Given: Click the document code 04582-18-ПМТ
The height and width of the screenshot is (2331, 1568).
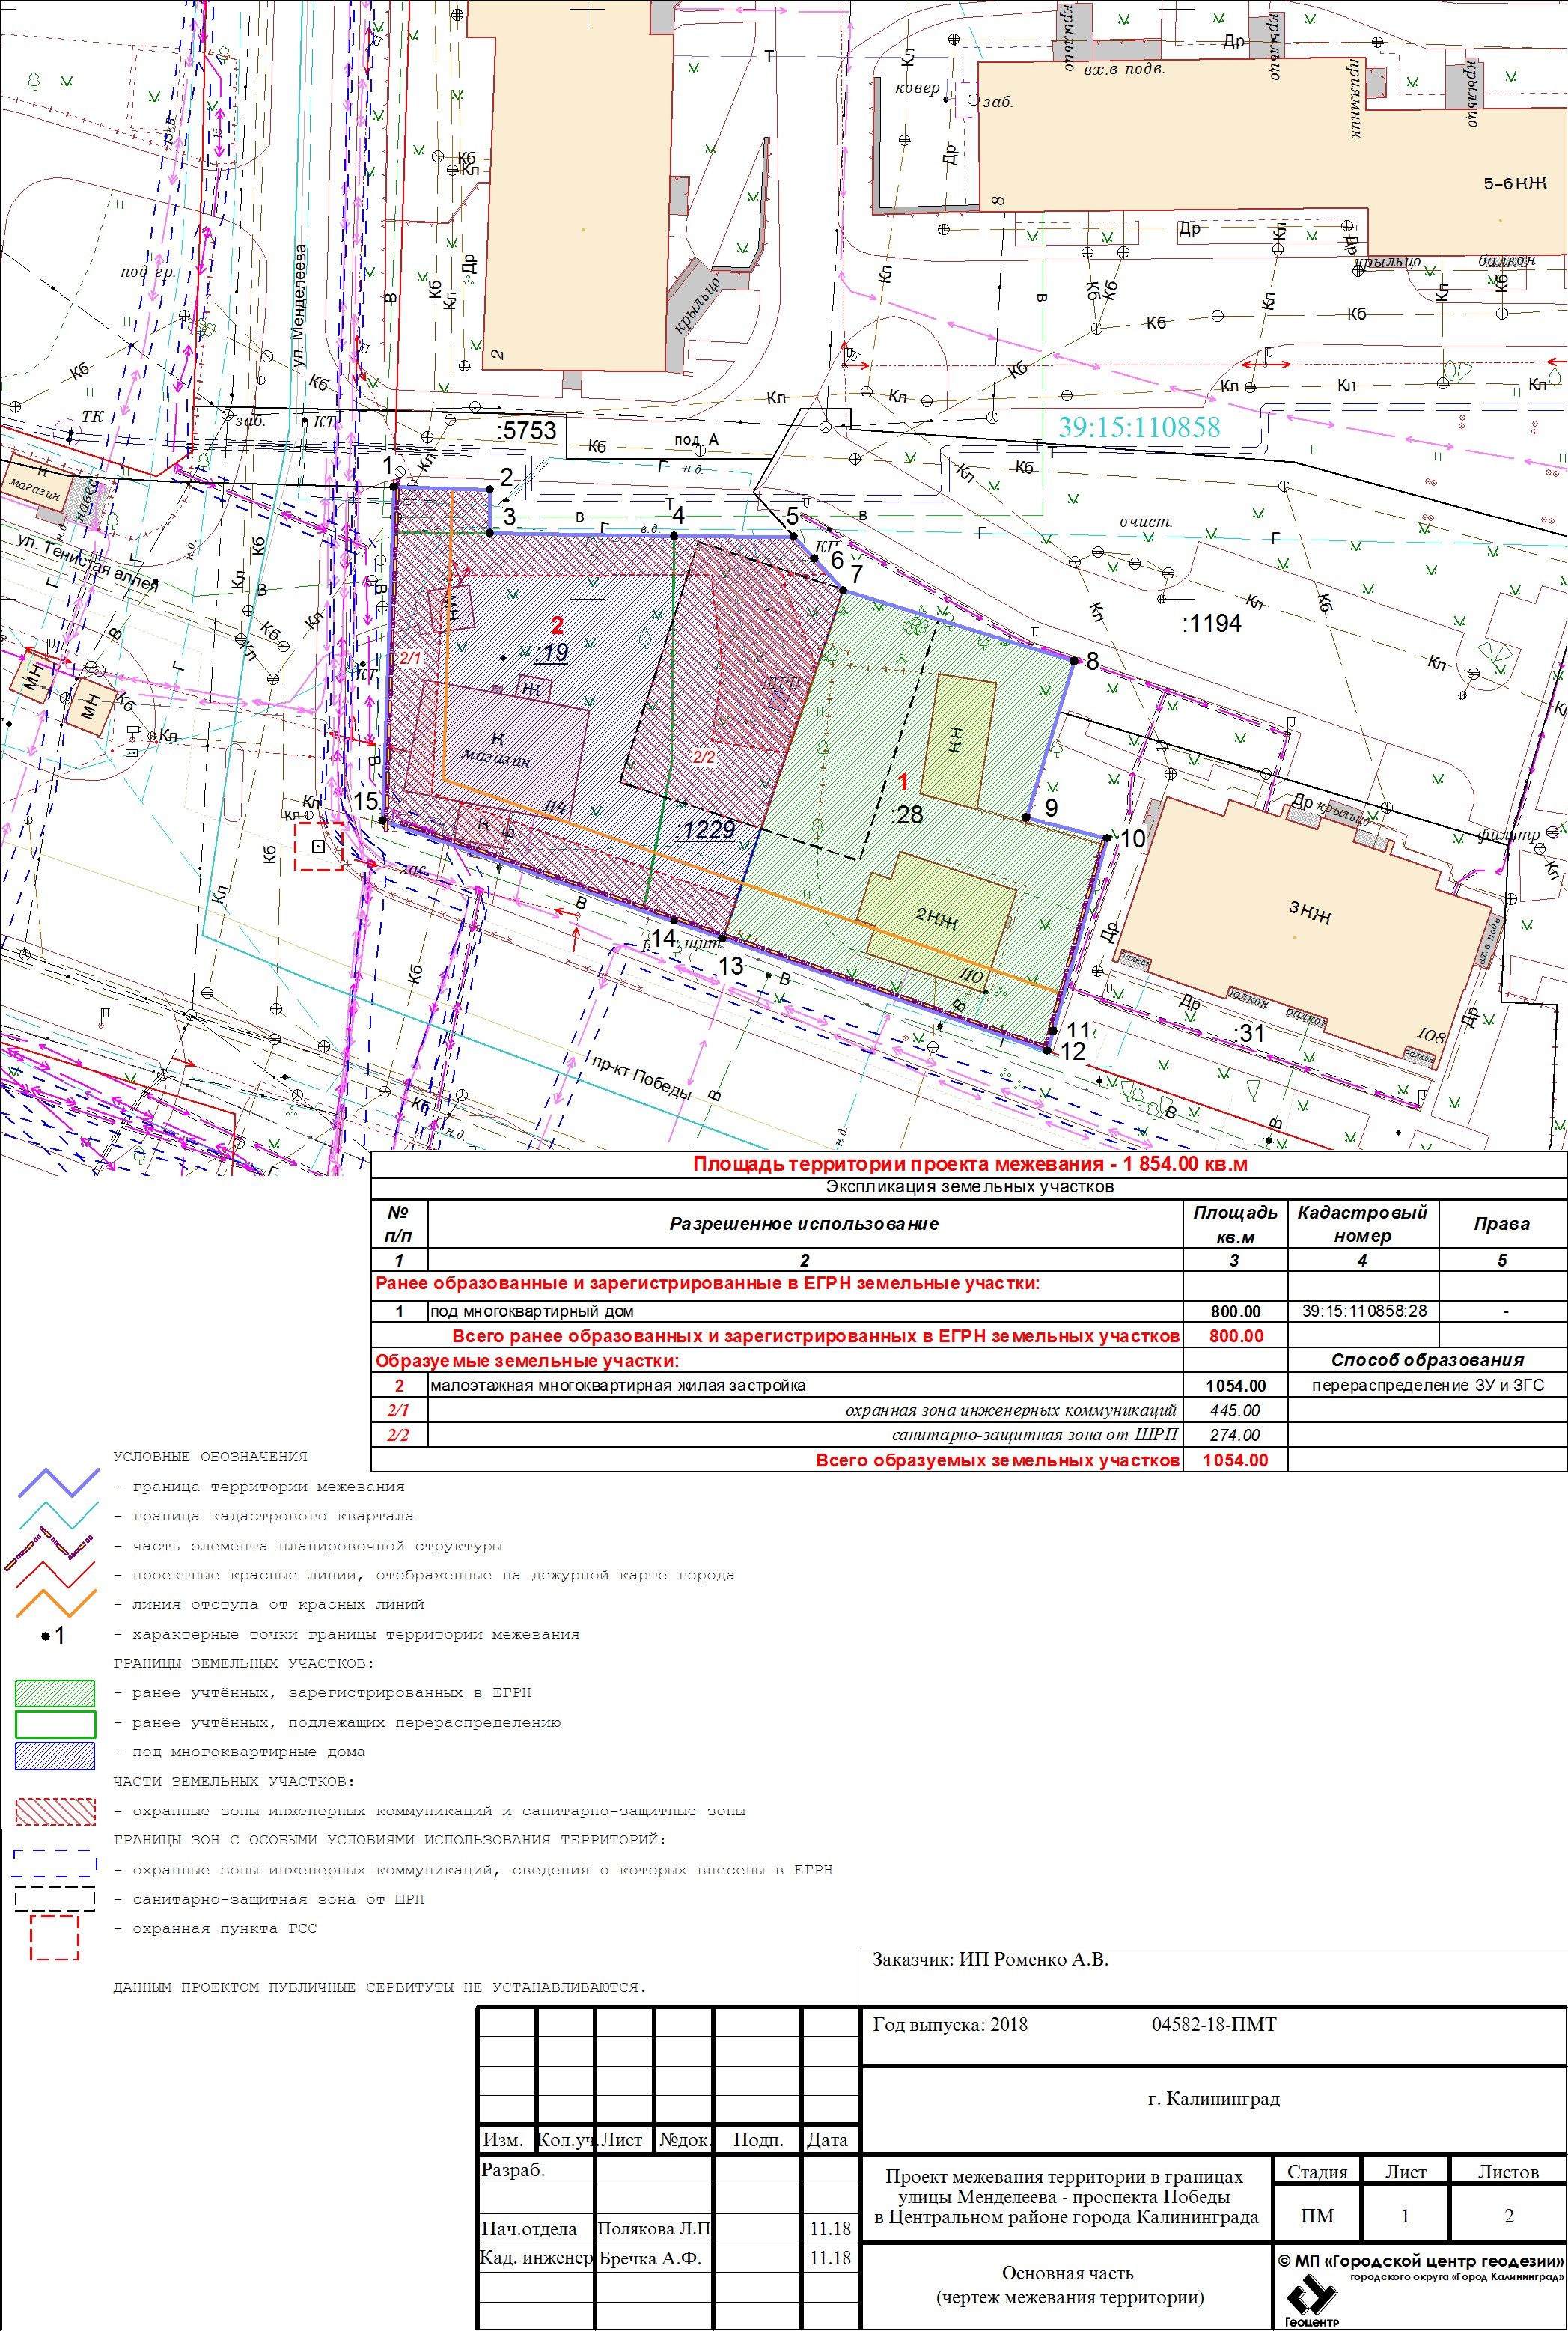Looking at the screenshot, I should pos(1213,2025).
